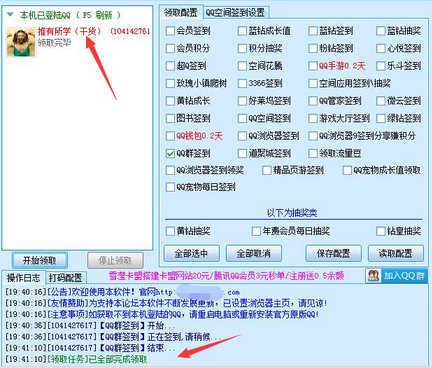Enable the QQ浏览器签到 checkbox
The image size is (432, 368).
tap(242, 136)
